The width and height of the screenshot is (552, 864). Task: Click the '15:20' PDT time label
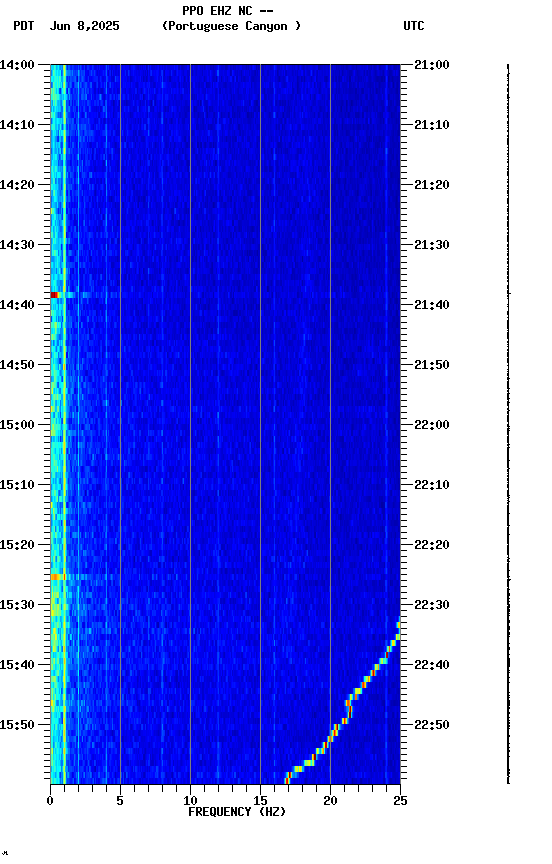point(17,545)
